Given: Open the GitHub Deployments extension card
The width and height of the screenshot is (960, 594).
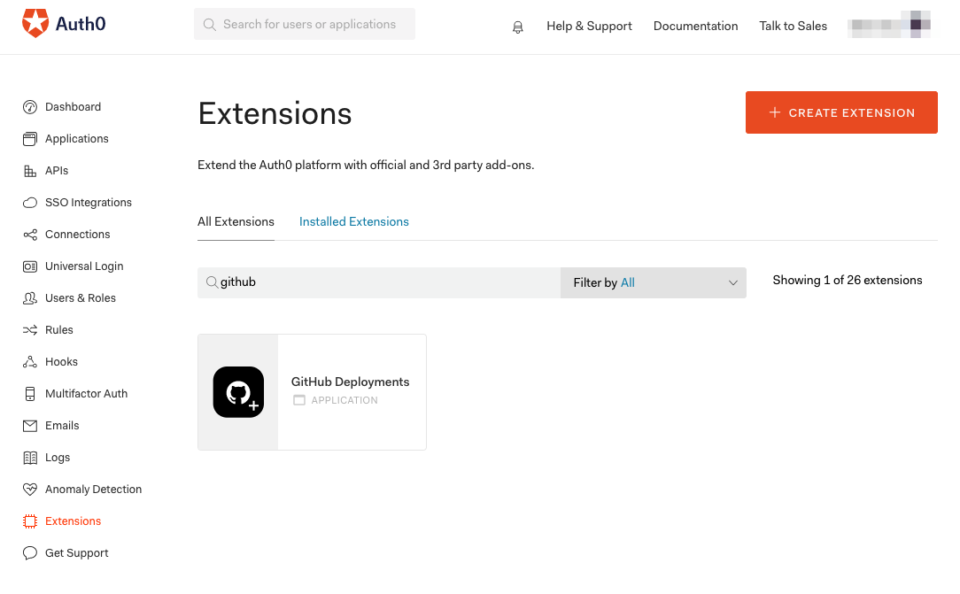Looking at the screenshot, I should pos(312,392).
